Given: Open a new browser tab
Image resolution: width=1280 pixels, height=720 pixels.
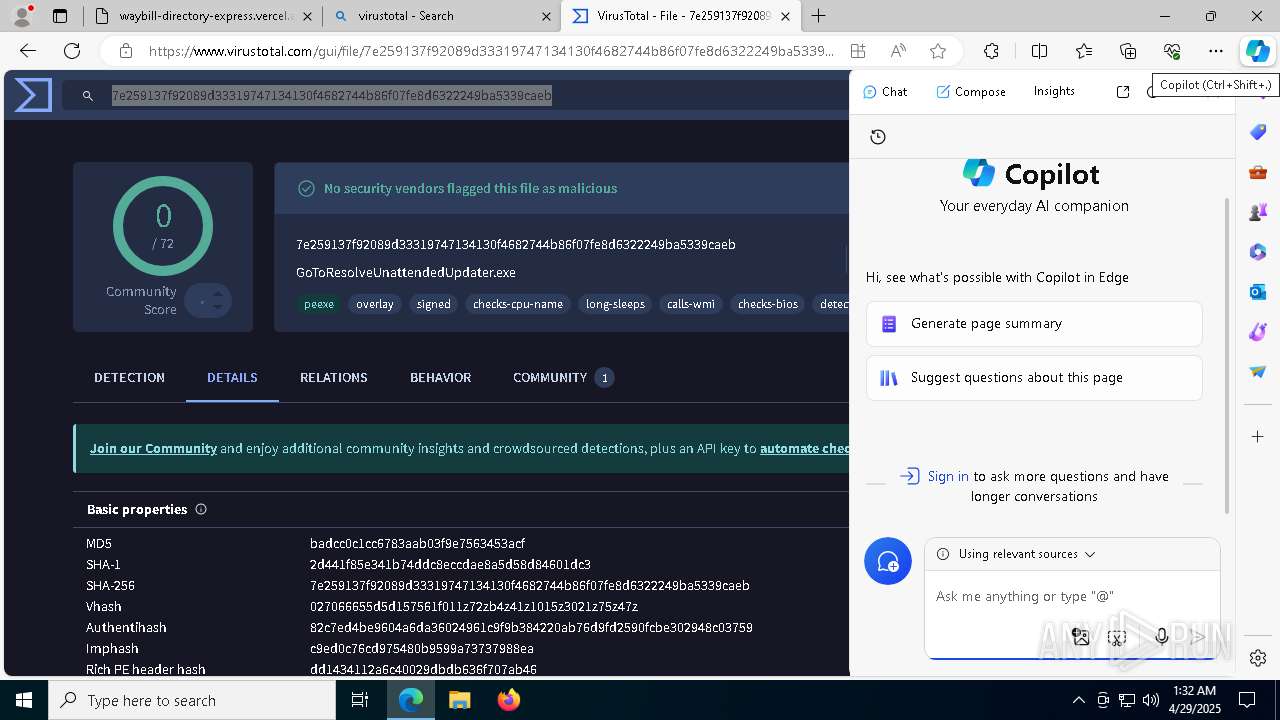Looking at the screenshot, I should pyautogui.click(x=819, y=16).
